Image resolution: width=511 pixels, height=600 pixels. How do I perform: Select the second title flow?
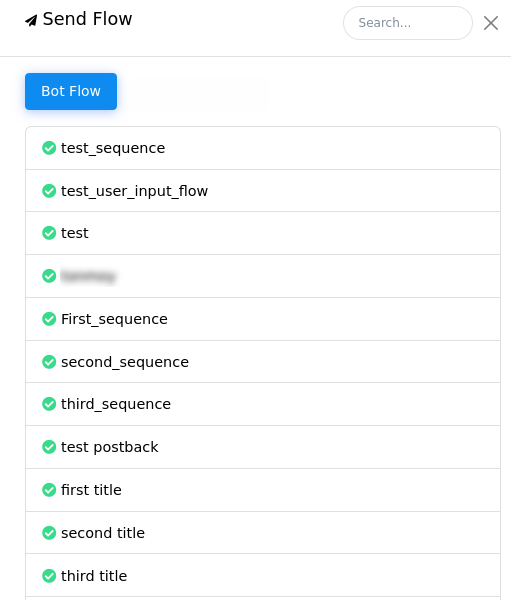tap(263, 533)
